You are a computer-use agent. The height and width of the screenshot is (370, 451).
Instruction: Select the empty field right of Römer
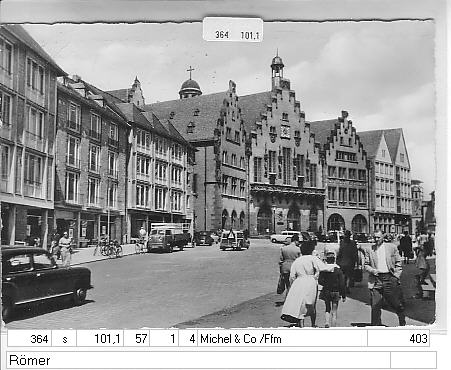point(413,360)
